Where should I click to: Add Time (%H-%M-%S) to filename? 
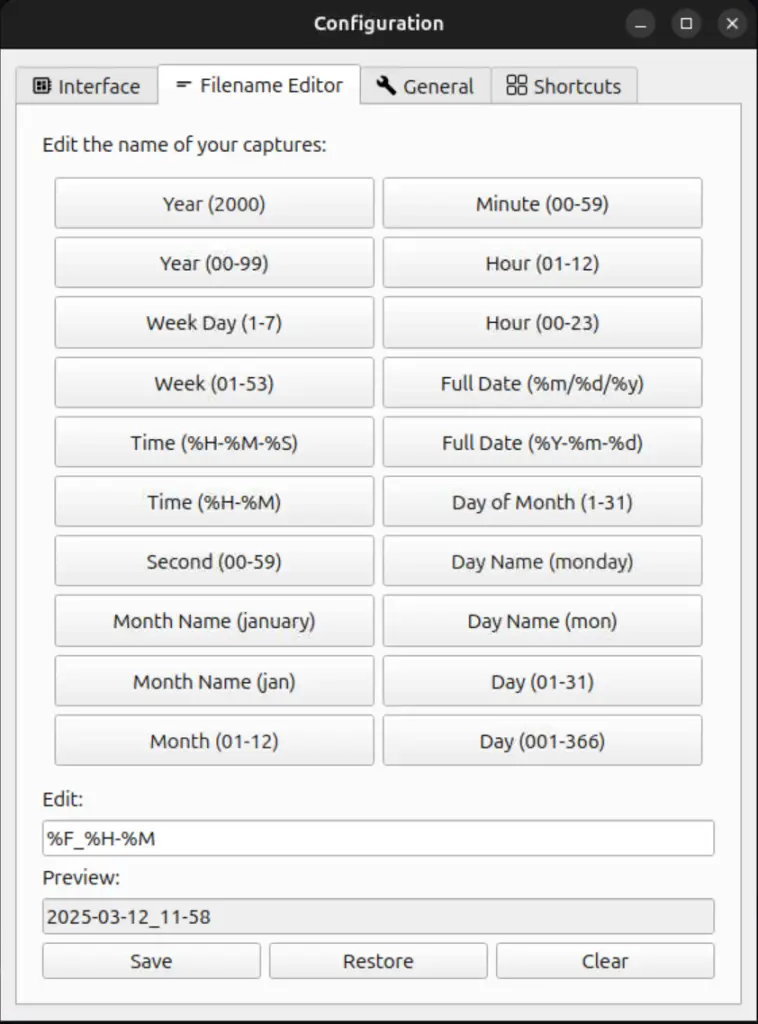214,442
